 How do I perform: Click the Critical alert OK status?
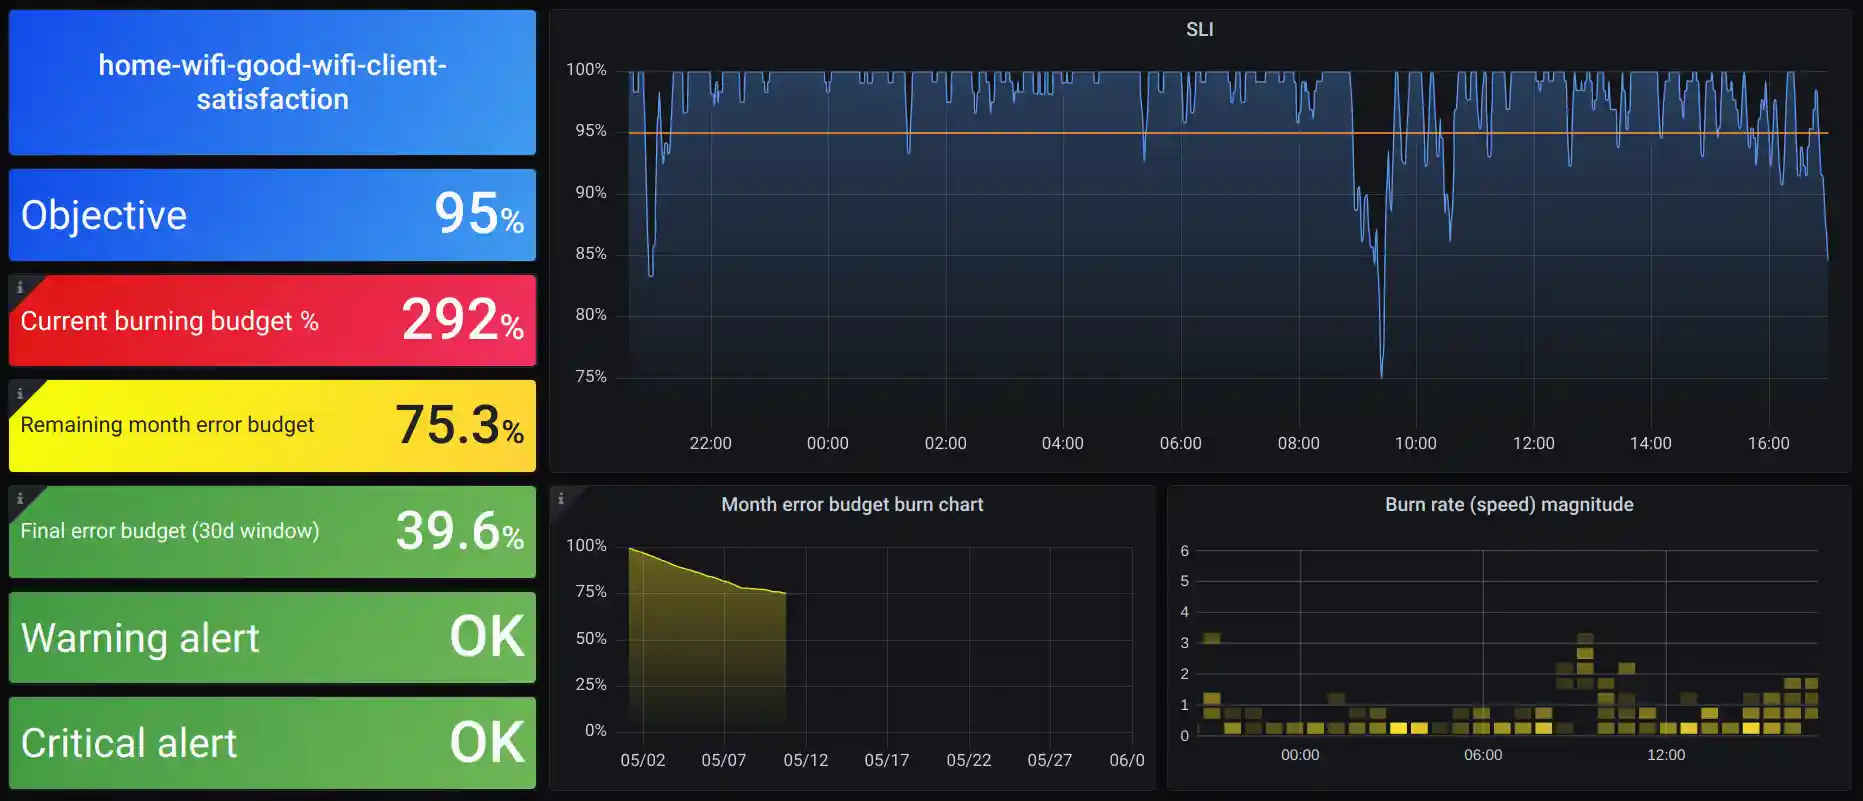487,743
